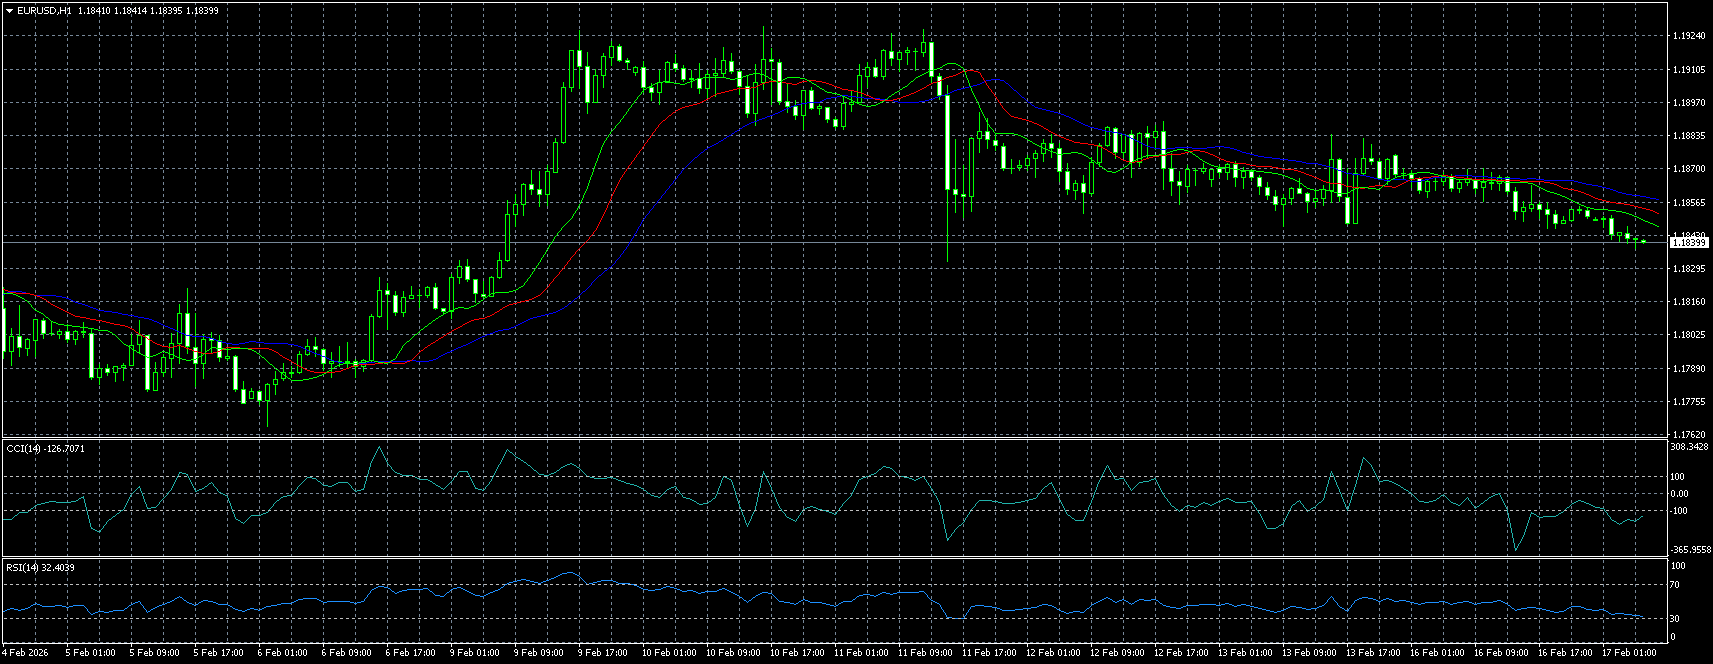Click the CCI scale minimum -365.9558
The image size is (1713, 664).
[1690, 550]
